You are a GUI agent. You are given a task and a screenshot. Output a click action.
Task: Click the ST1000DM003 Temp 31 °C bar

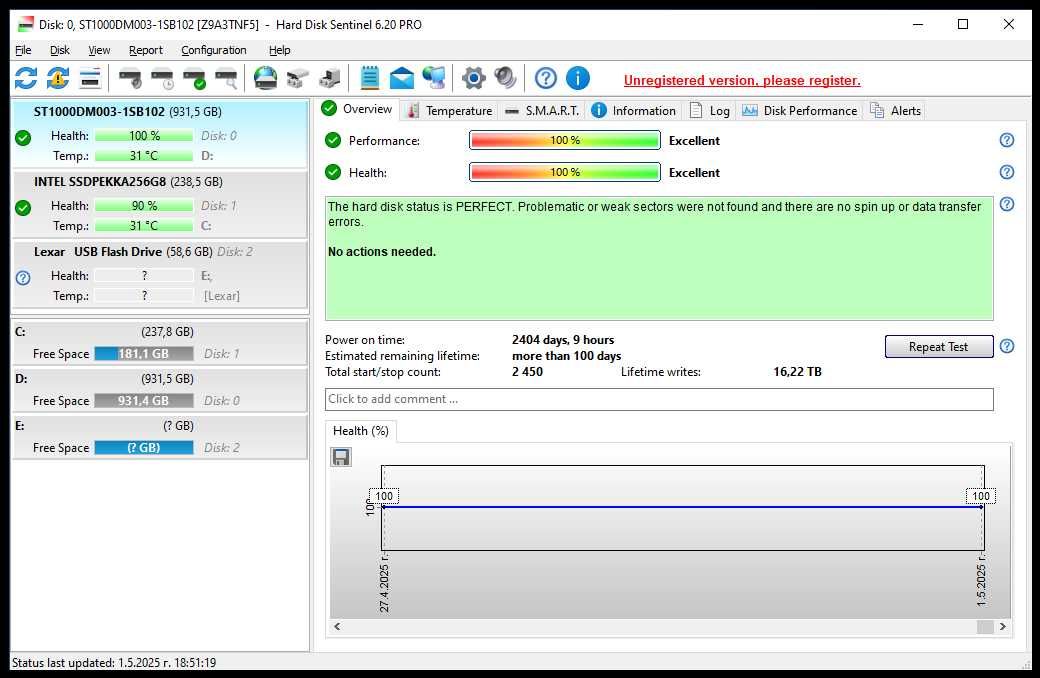click(144, 156)
